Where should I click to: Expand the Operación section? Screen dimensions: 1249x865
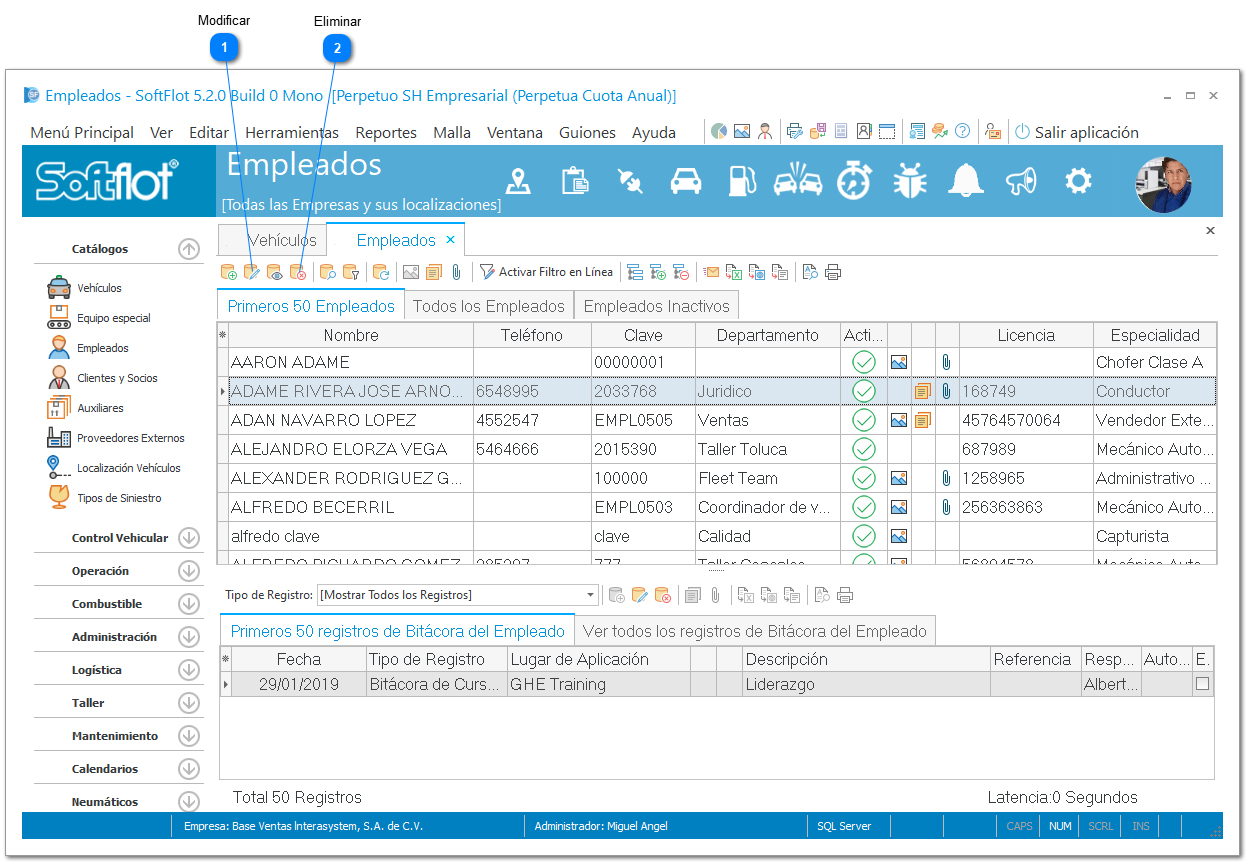point(189,571)
